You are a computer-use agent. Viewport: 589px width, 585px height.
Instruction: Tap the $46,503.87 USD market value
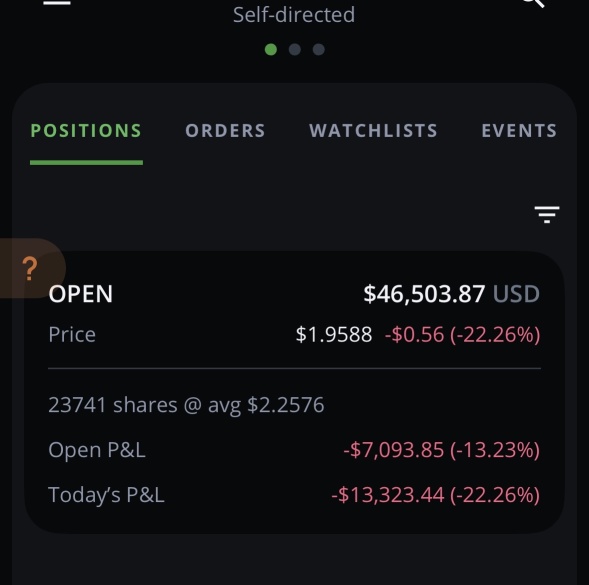pyautogui.click(x=452, y=294)
